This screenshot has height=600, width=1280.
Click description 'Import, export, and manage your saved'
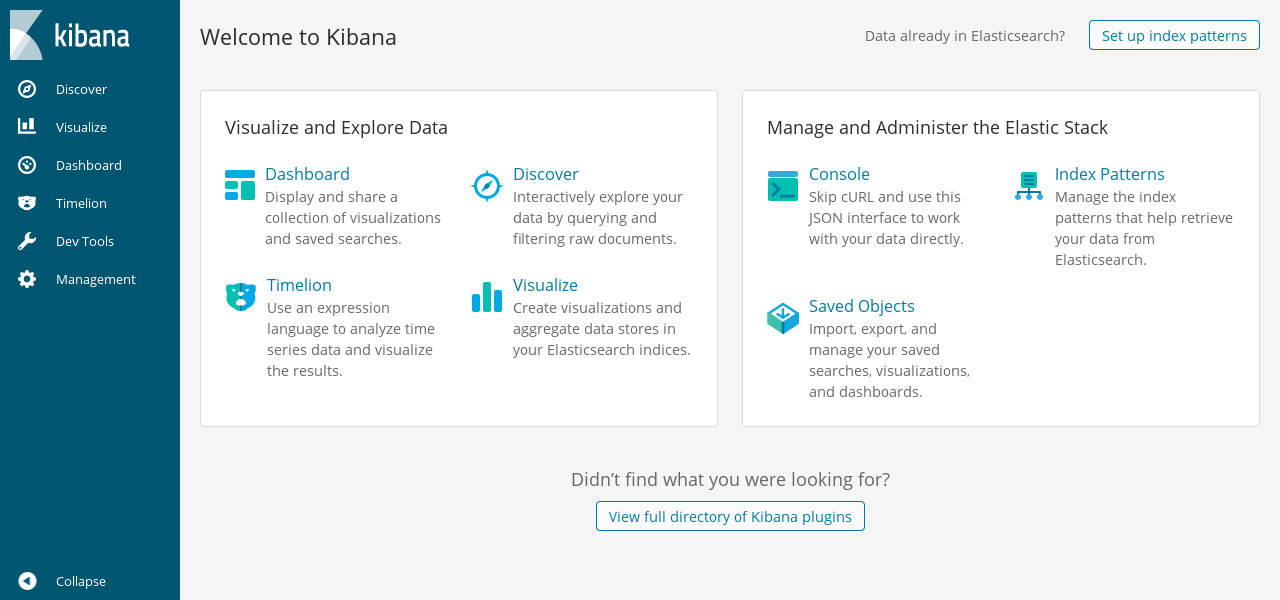pyautogui.click(x=889, y=360)
